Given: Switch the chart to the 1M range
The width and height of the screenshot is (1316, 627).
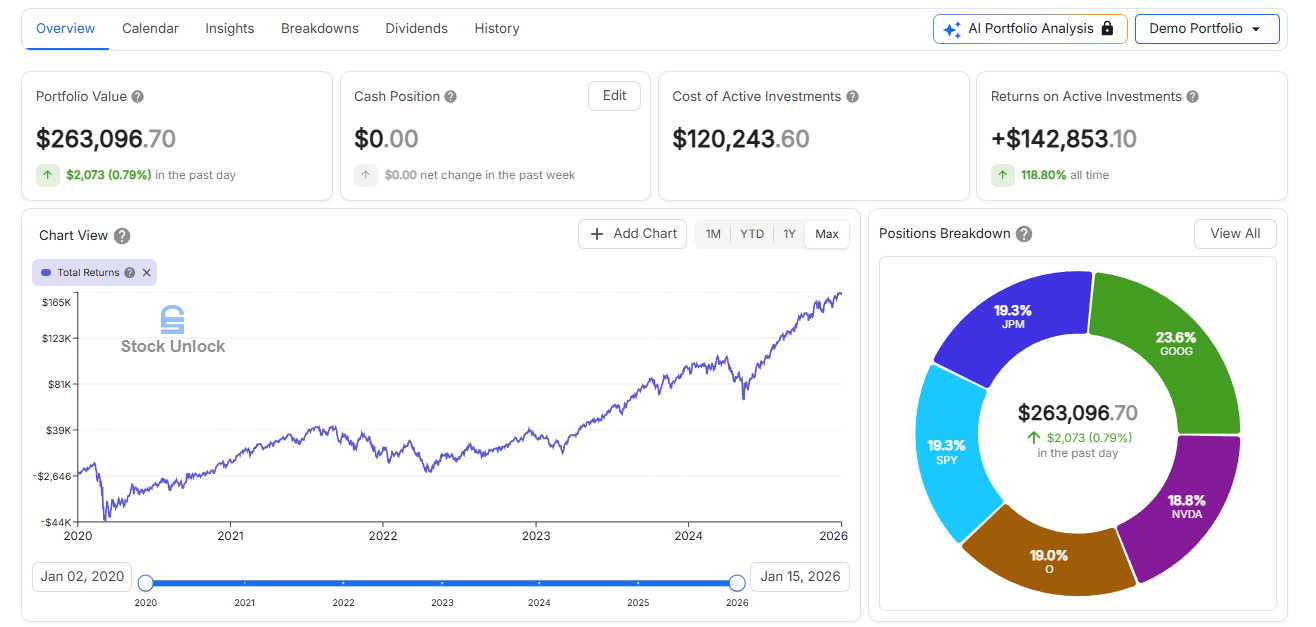Looking at the screenshot, I should (713, 233).
